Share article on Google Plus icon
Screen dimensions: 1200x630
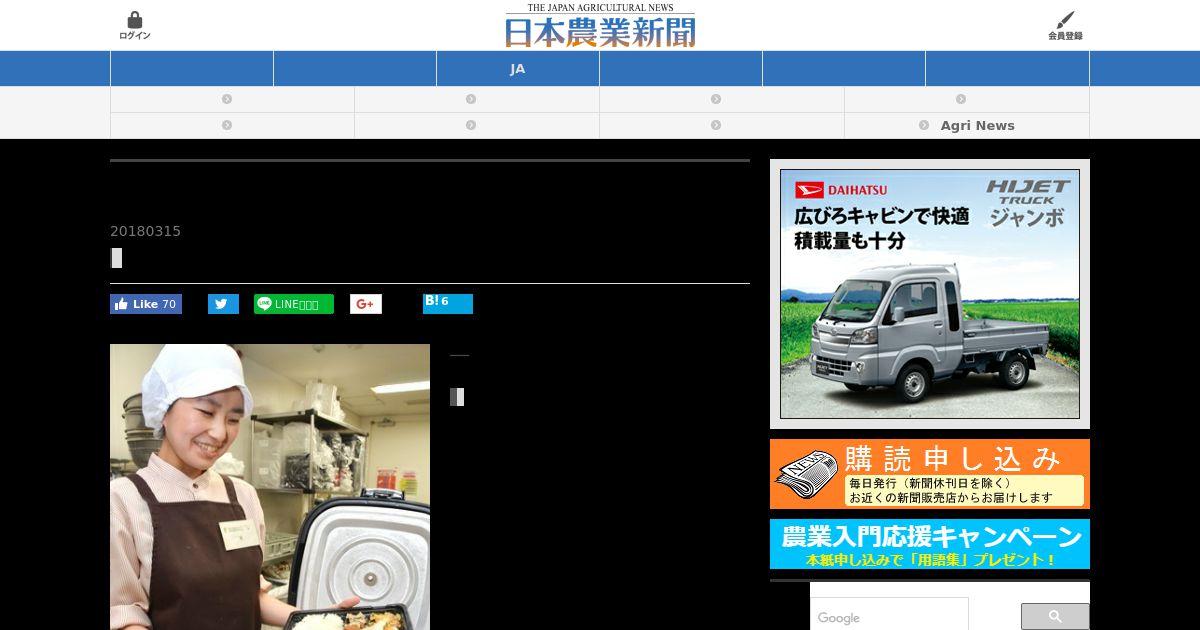(x=366, y=304)
